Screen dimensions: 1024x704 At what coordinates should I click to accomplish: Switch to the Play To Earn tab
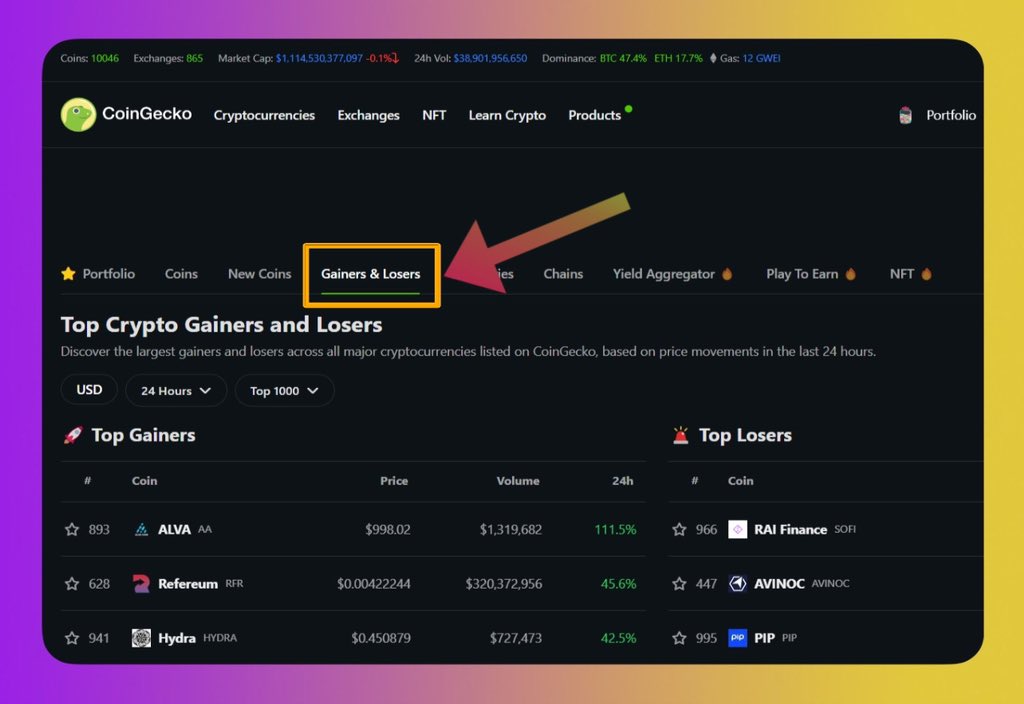pyautogui.click(x=802, y=274)
